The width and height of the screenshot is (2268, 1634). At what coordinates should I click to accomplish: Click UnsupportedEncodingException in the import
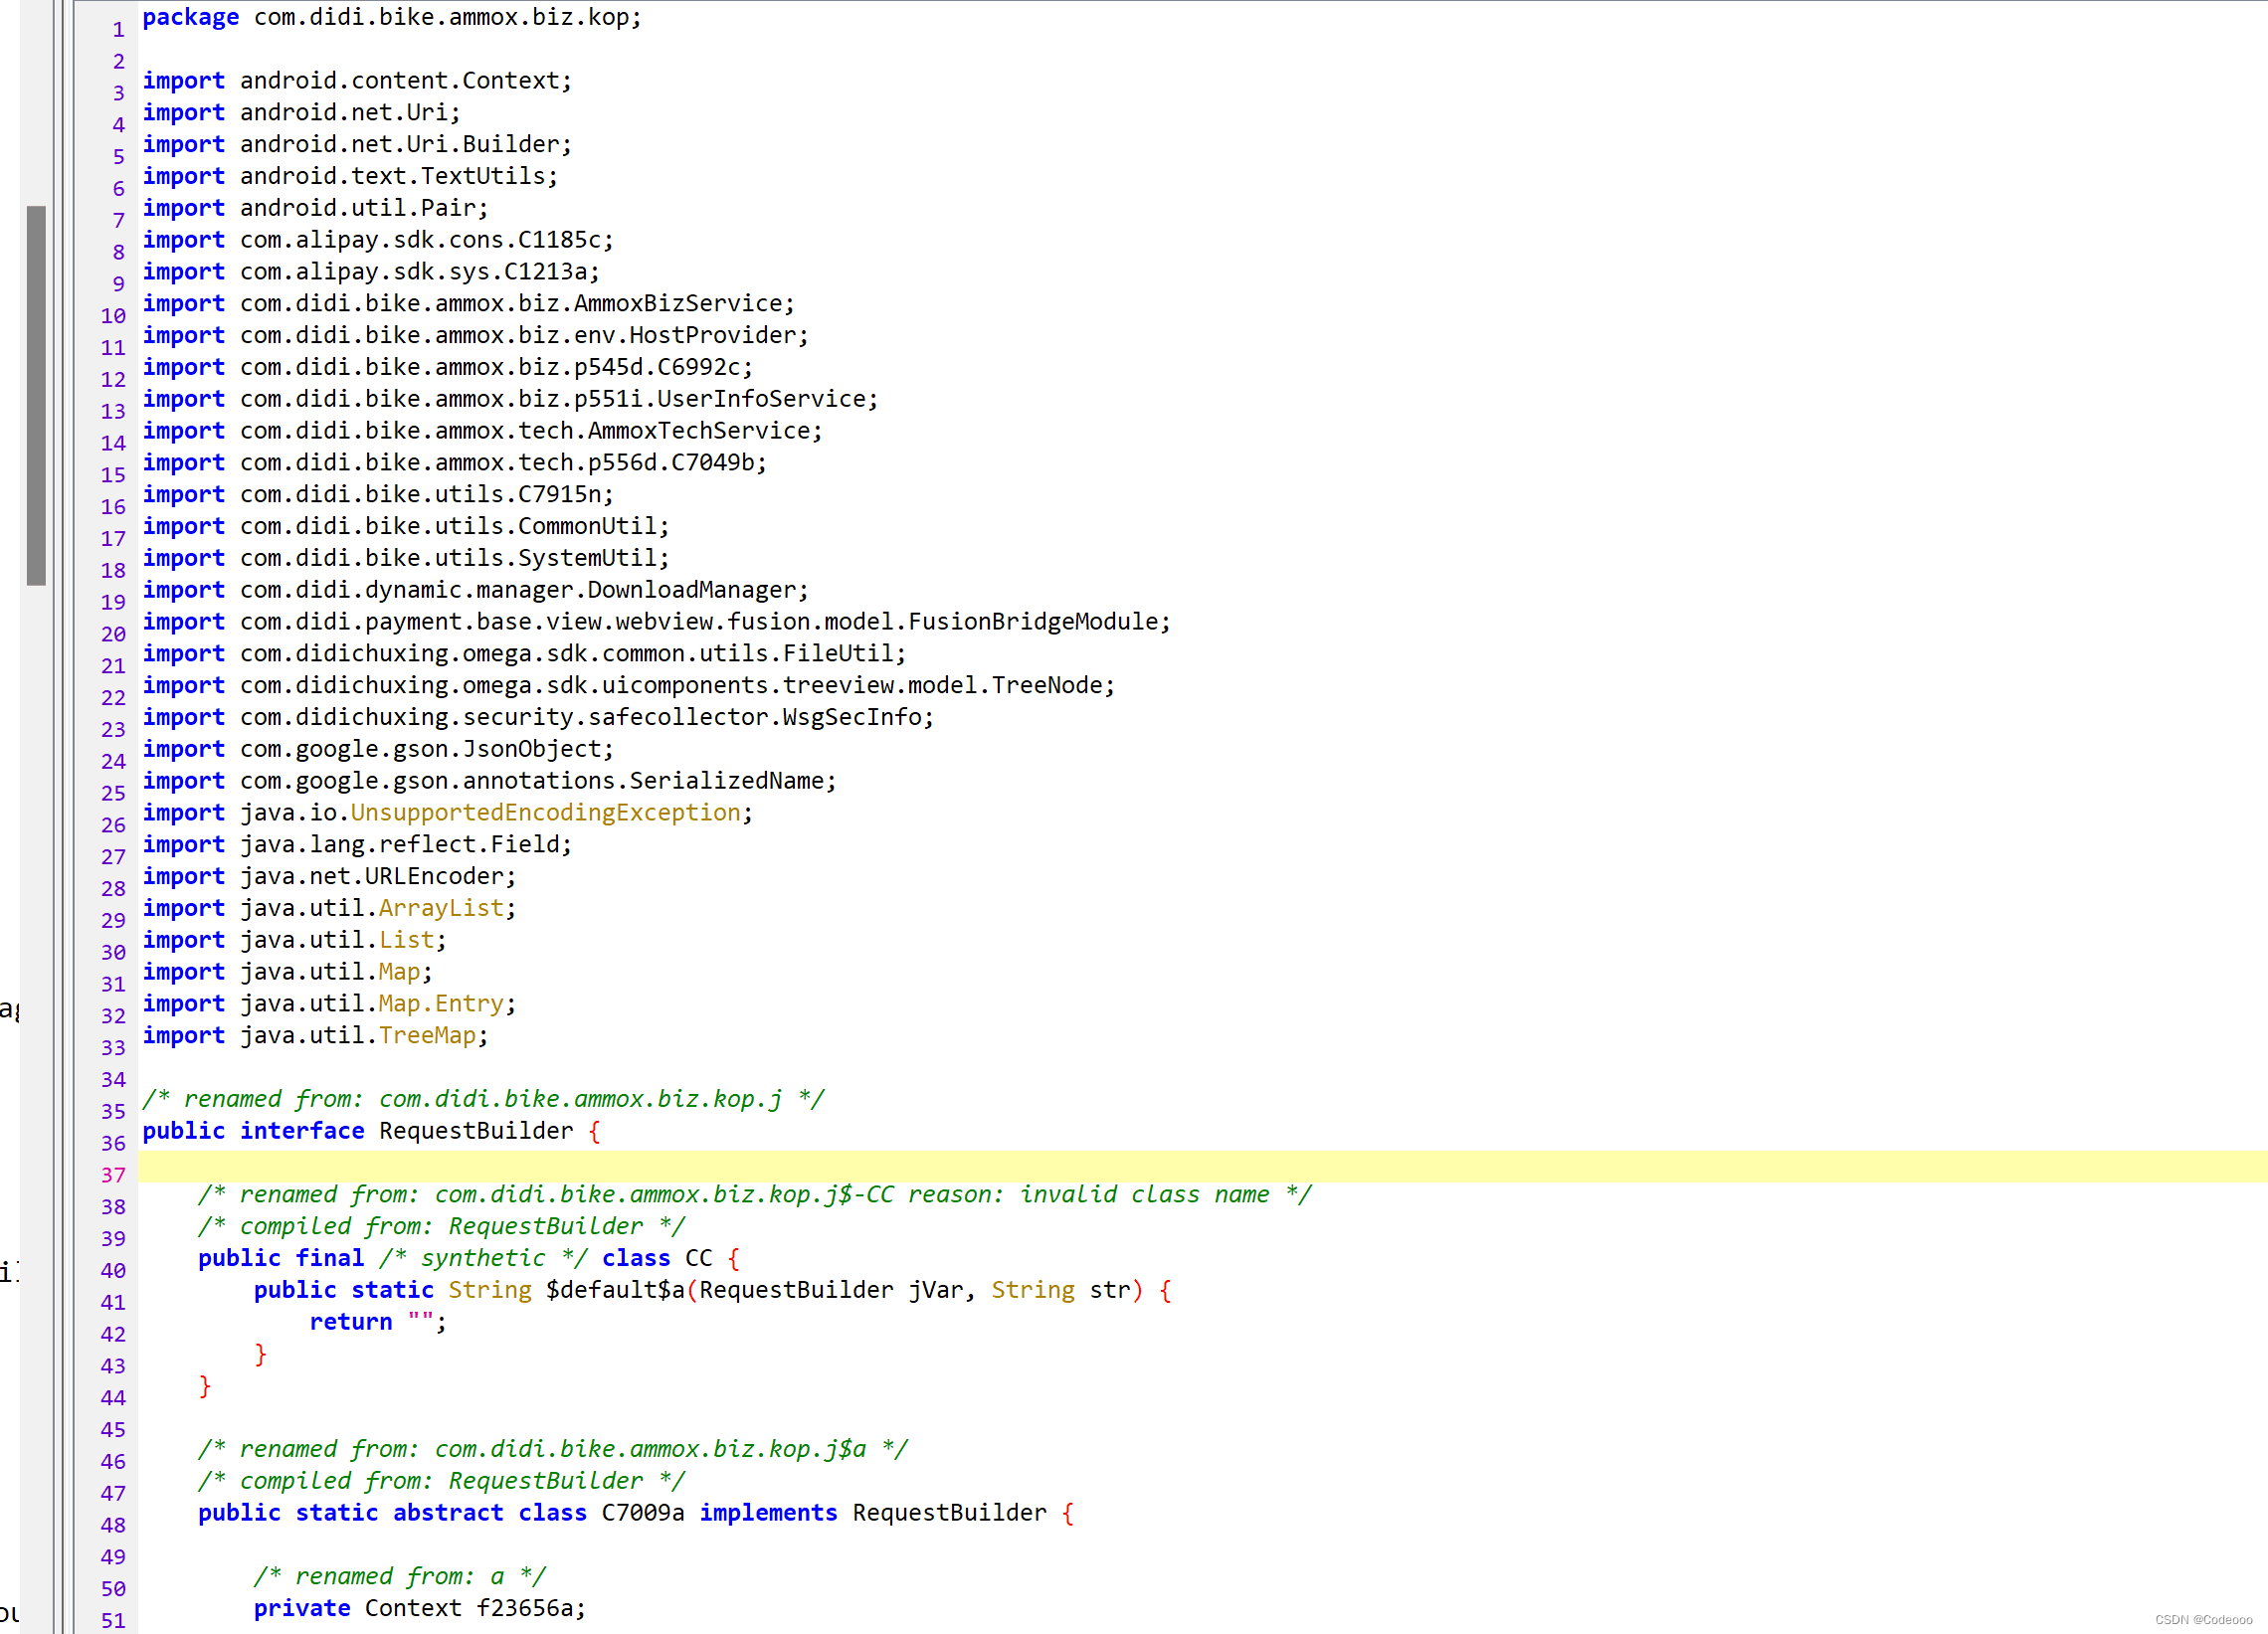545,813
